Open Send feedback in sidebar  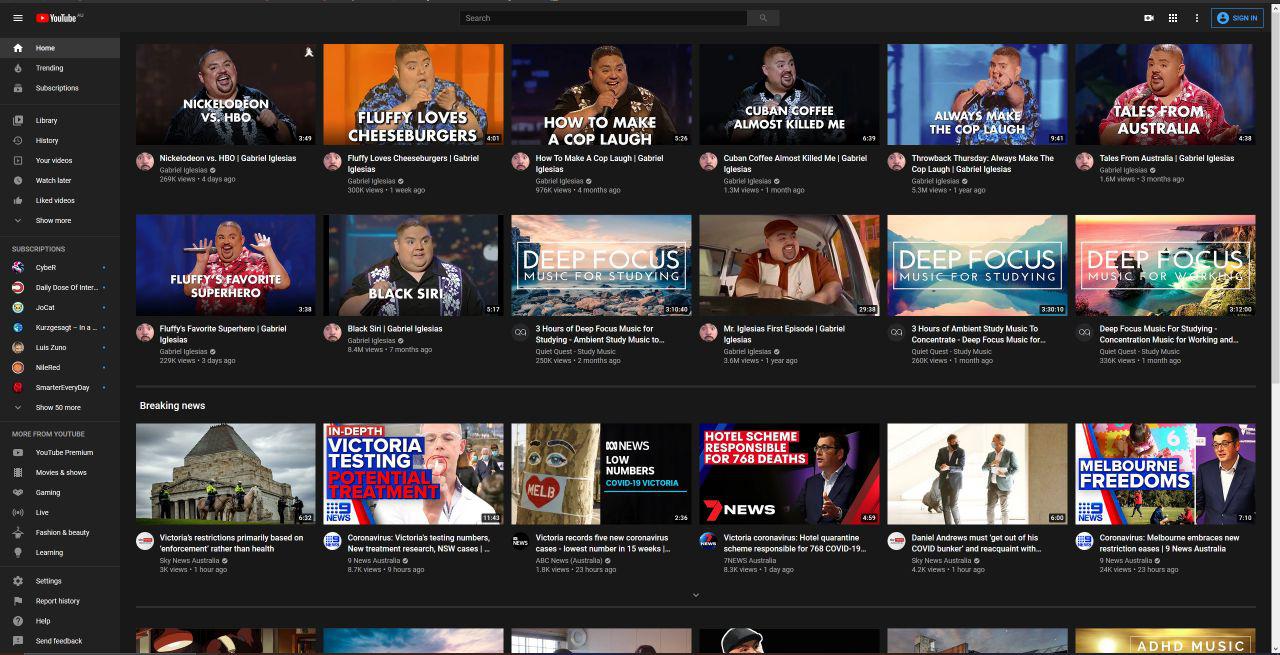click(60, 641)
